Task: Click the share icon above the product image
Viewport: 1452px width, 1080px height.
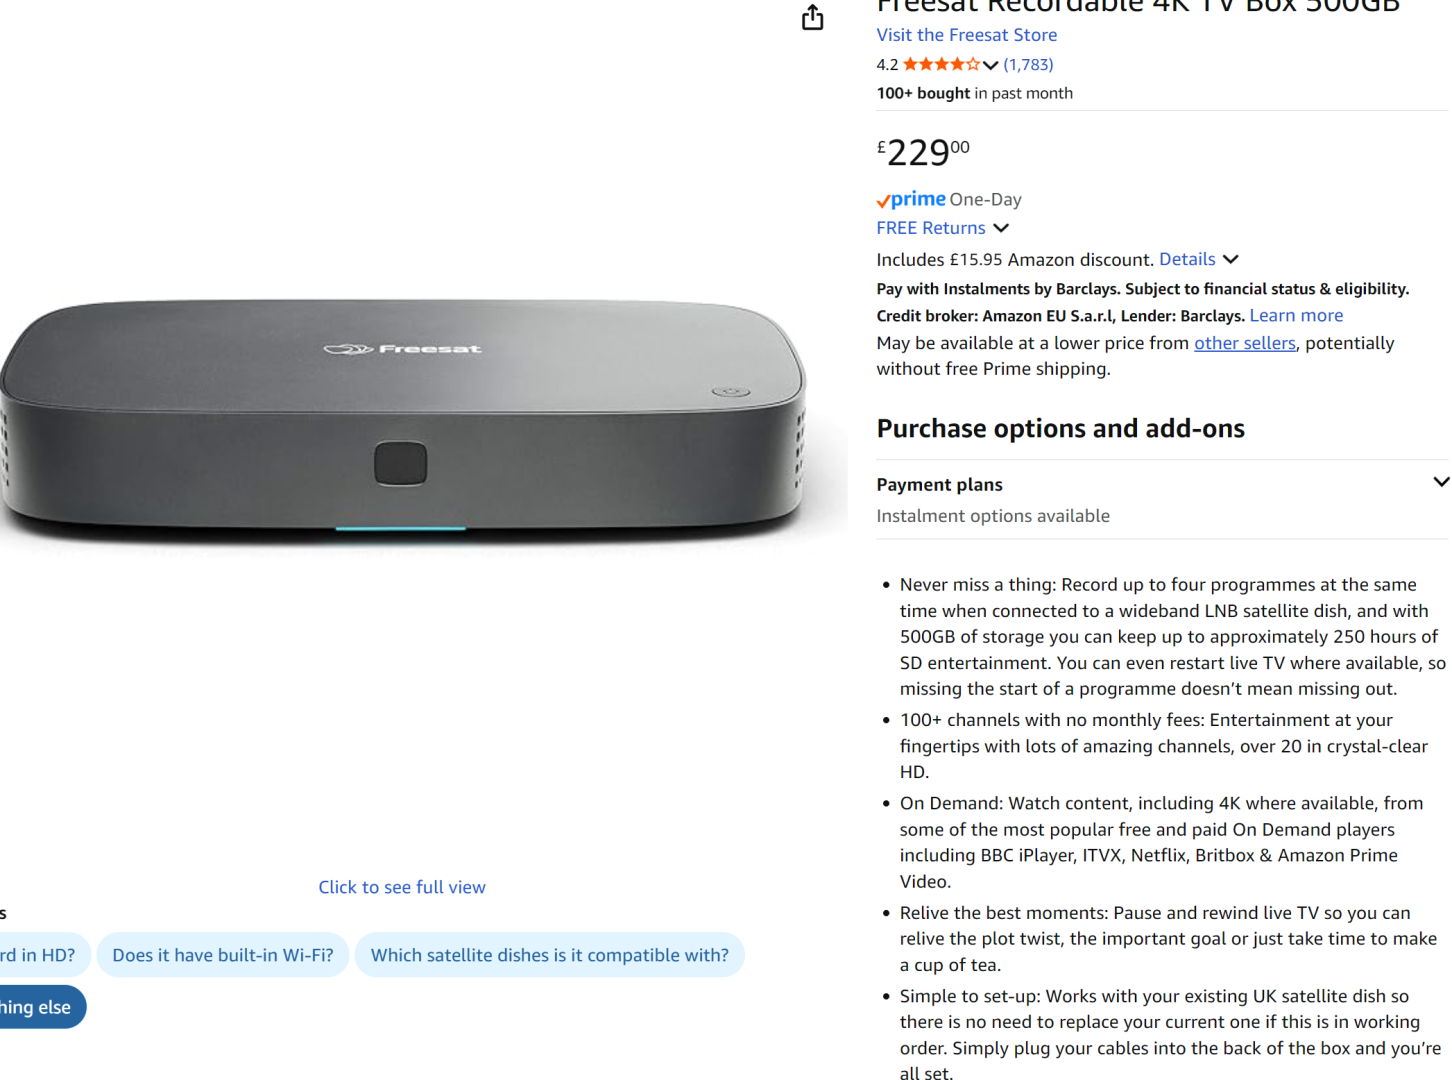Action: point(812,18)
